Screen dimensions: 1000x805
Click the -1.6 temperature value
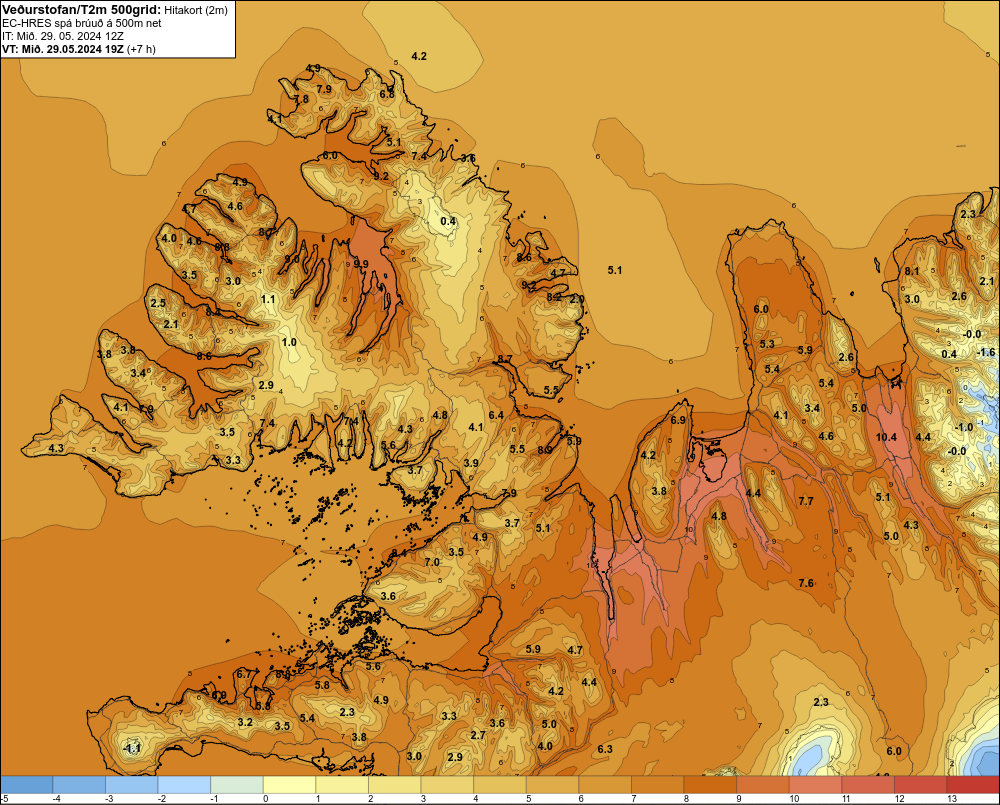[986, 352]
